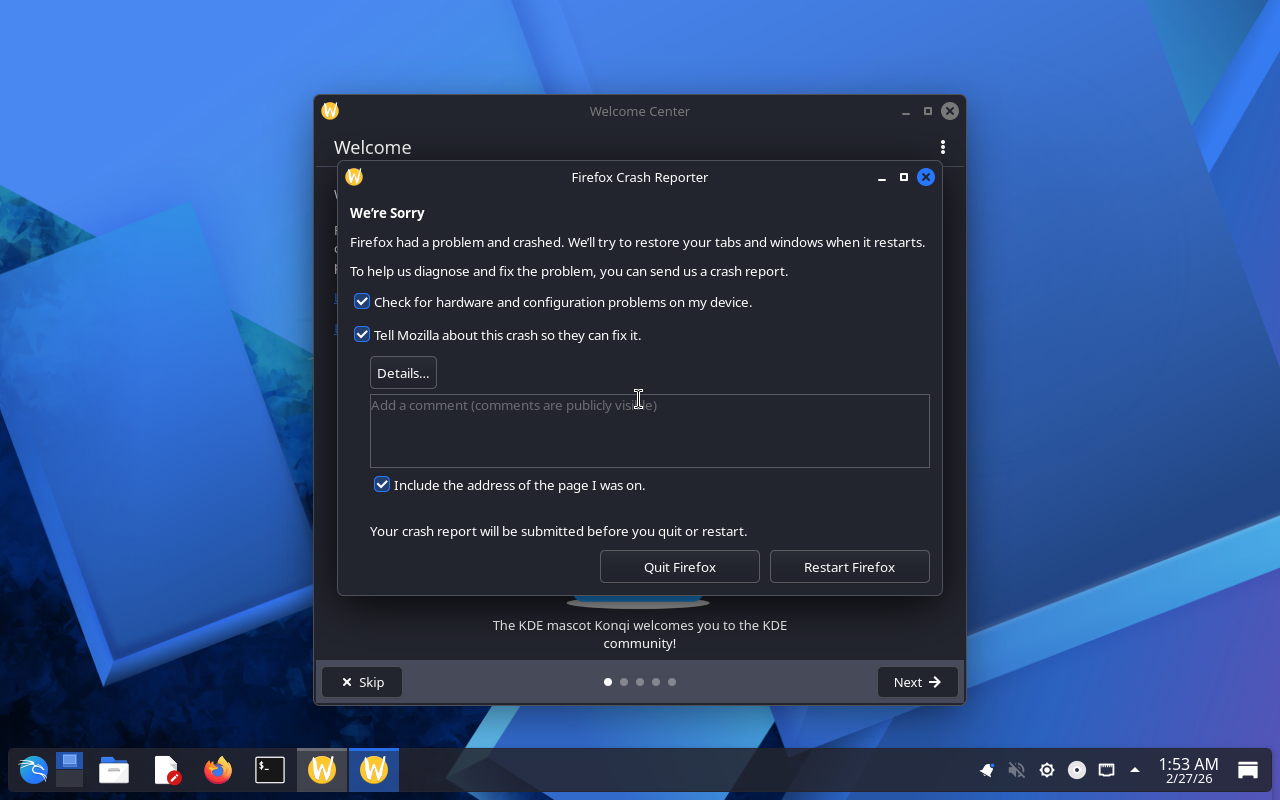
Task: Go to the Next welcome page
Action: click(x=917, y=682)
